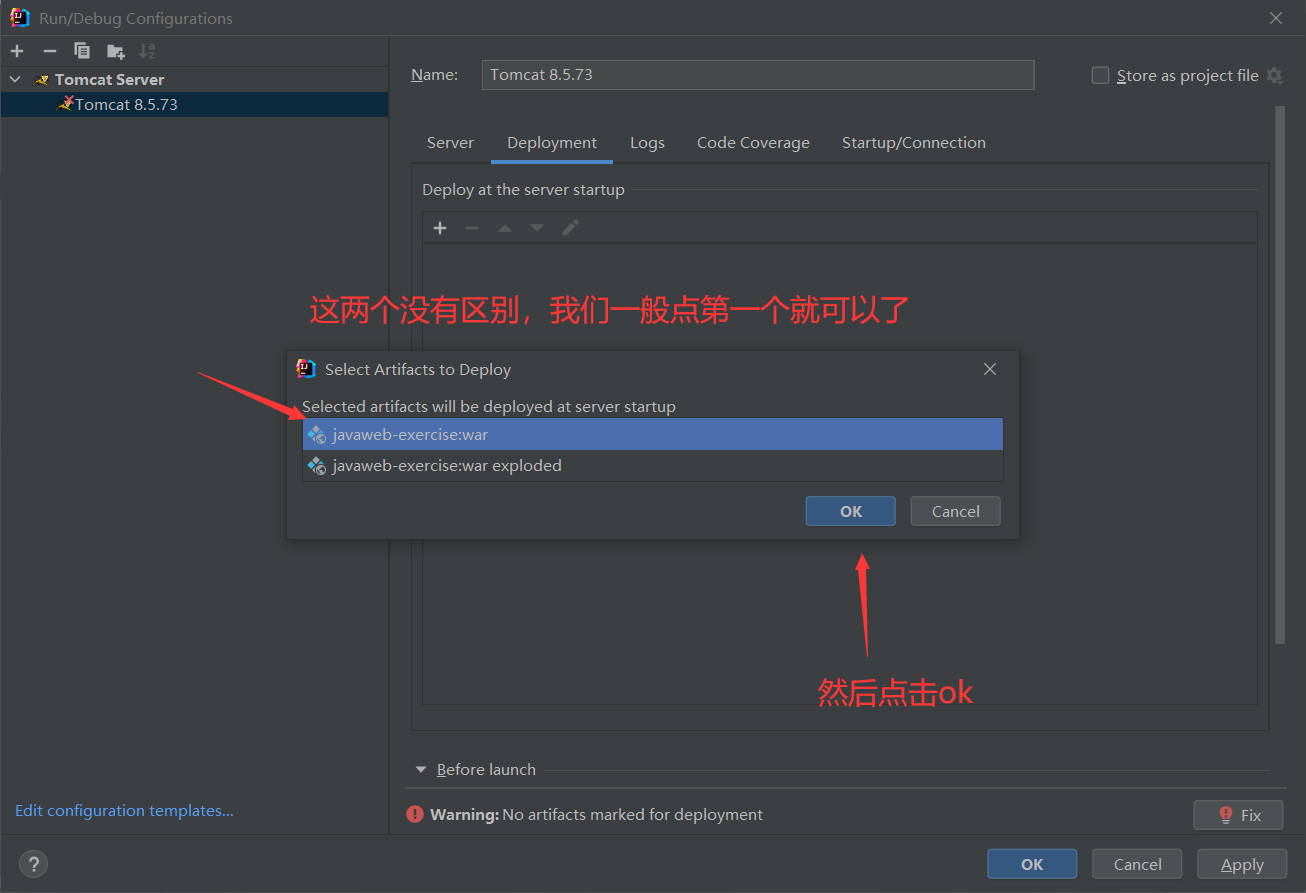The height and width of the screenshot is (893, 1306).
Task: Open the Logs tab
Action: pos(647,142)
